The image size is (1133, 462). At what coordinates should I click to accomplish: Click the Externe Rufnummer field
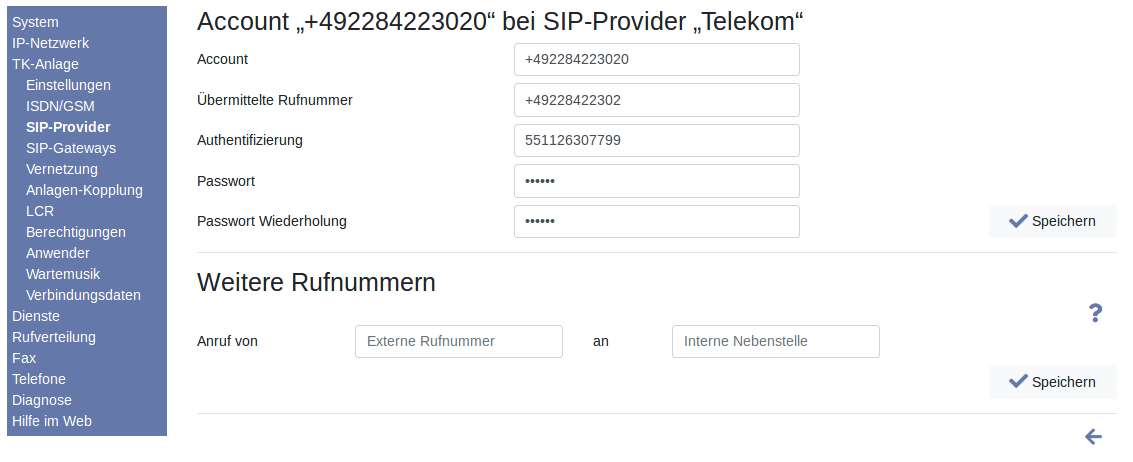coord(458,341)
